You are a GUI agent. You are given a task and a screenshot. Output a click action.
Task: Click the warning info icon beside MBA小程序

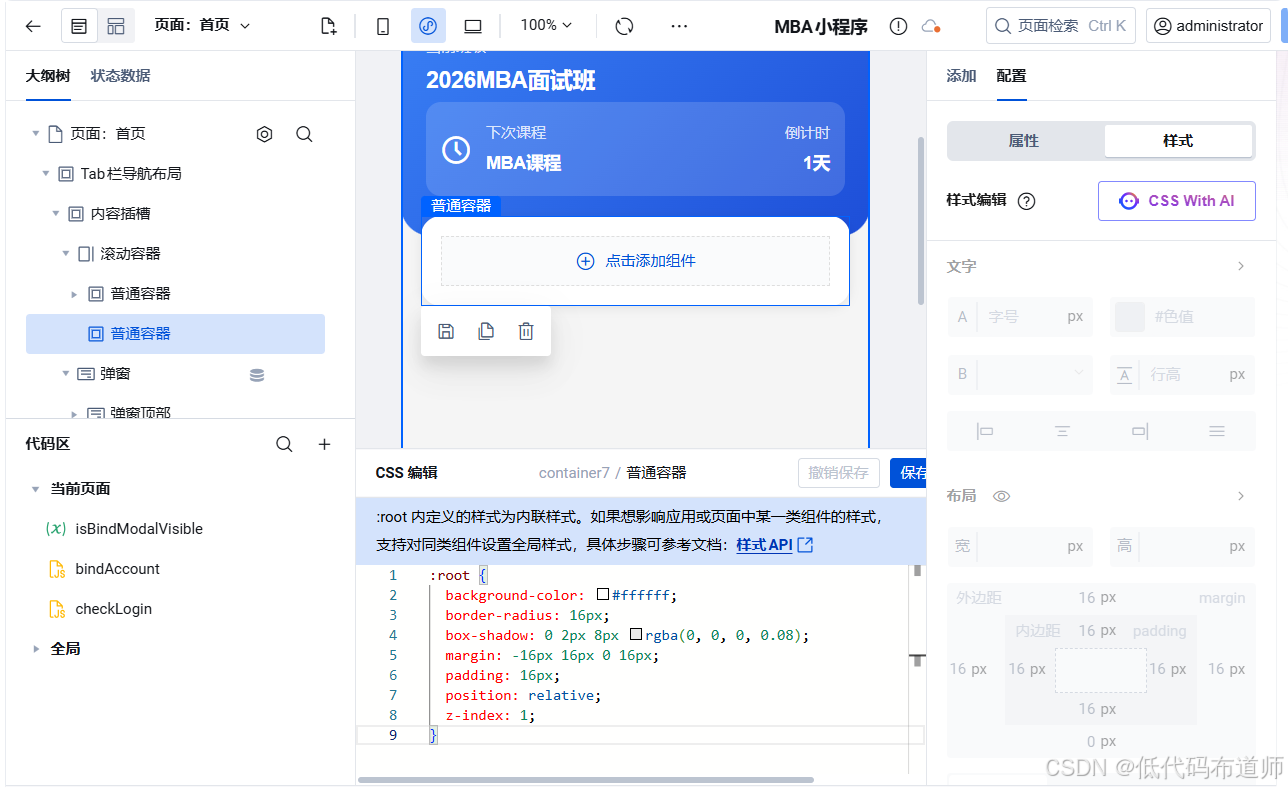[x=898, y=27]
